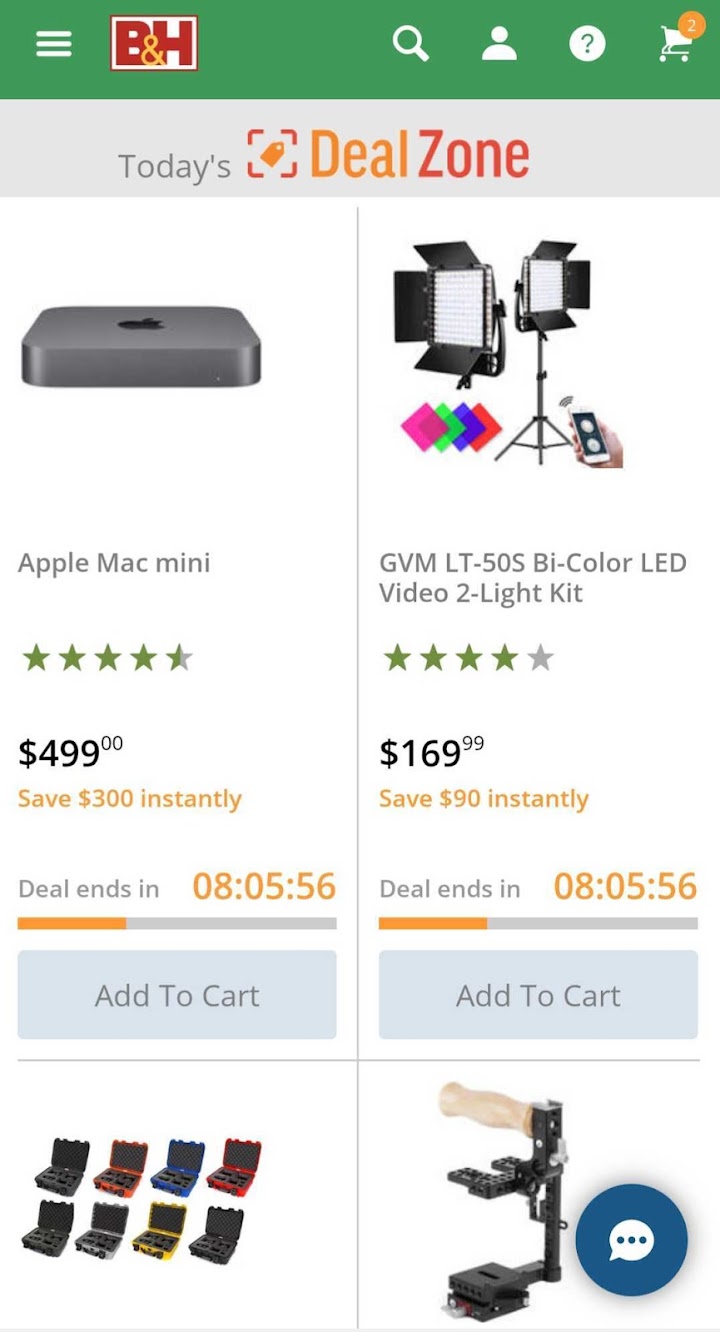Click the Deal Zone tag icon
Screen dimensions: 720x1332
(x=272, y=154)
